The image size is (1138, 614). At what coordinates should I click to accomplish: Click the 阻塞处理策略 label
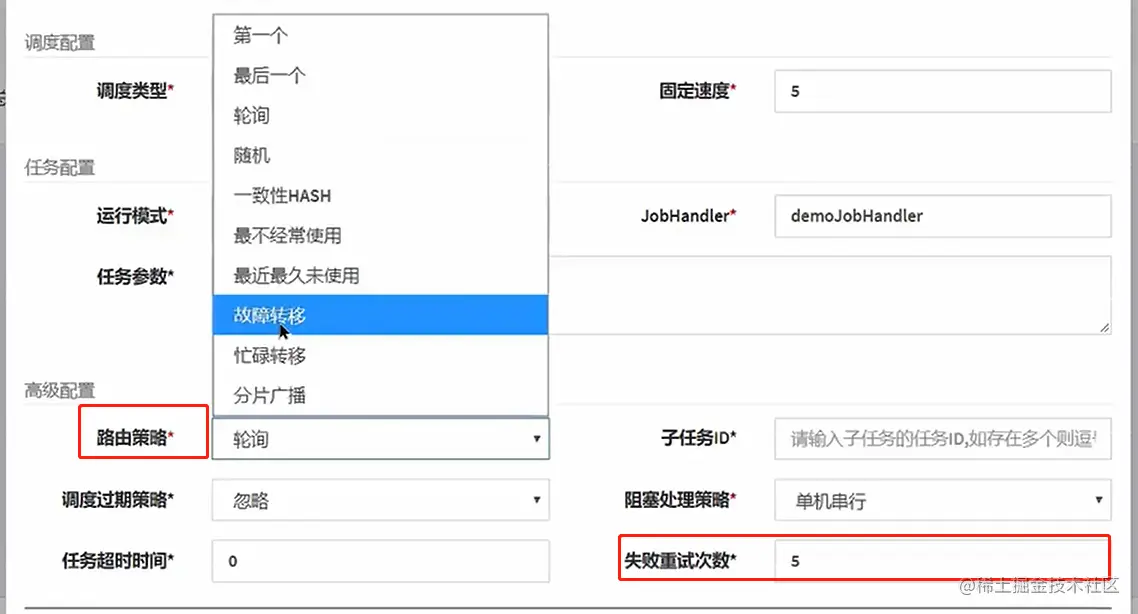point(680,499)
